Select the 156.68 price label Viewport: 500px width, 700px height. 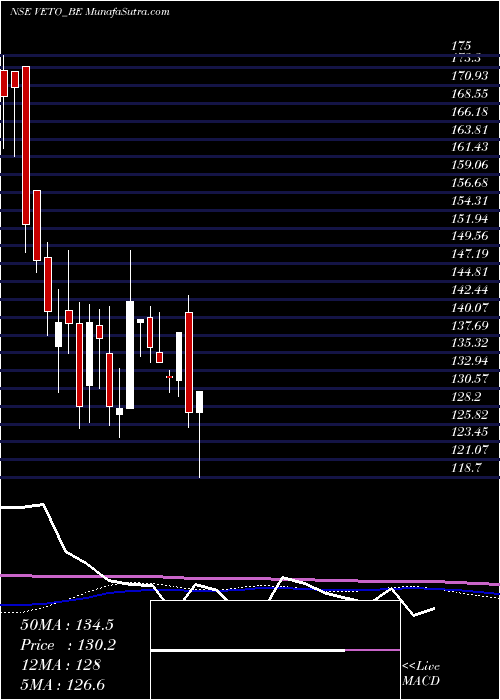pyautogui.click(x=470, y=183)
